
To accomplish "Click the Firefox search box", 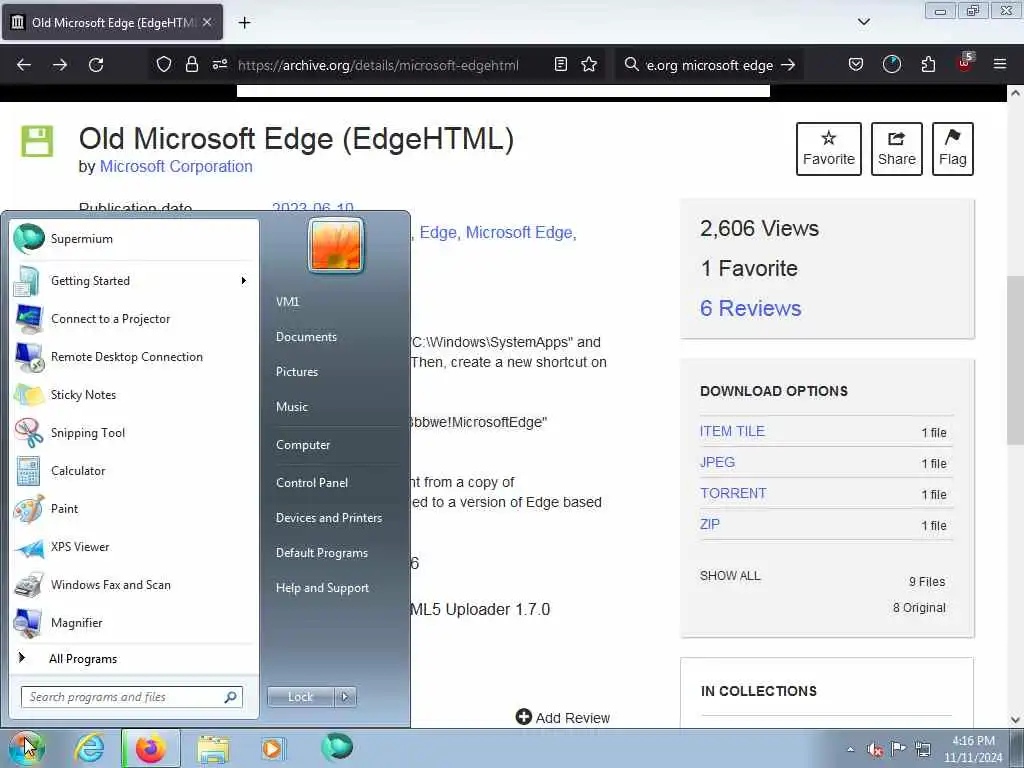I will tap(709, 65).
